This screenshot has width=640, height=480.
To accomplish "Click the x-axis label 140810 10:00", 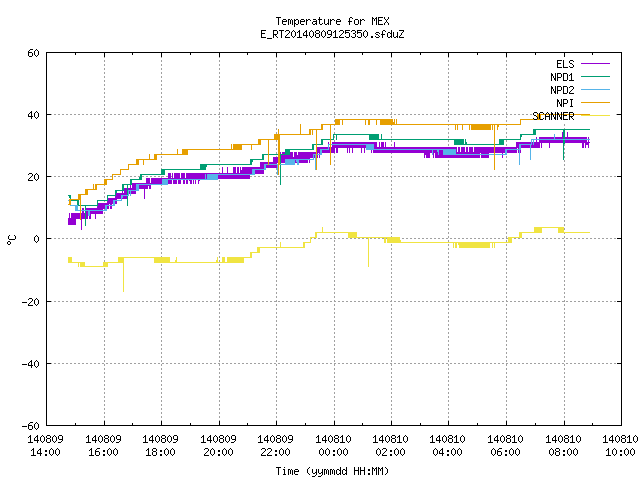I will pos(620,446).
